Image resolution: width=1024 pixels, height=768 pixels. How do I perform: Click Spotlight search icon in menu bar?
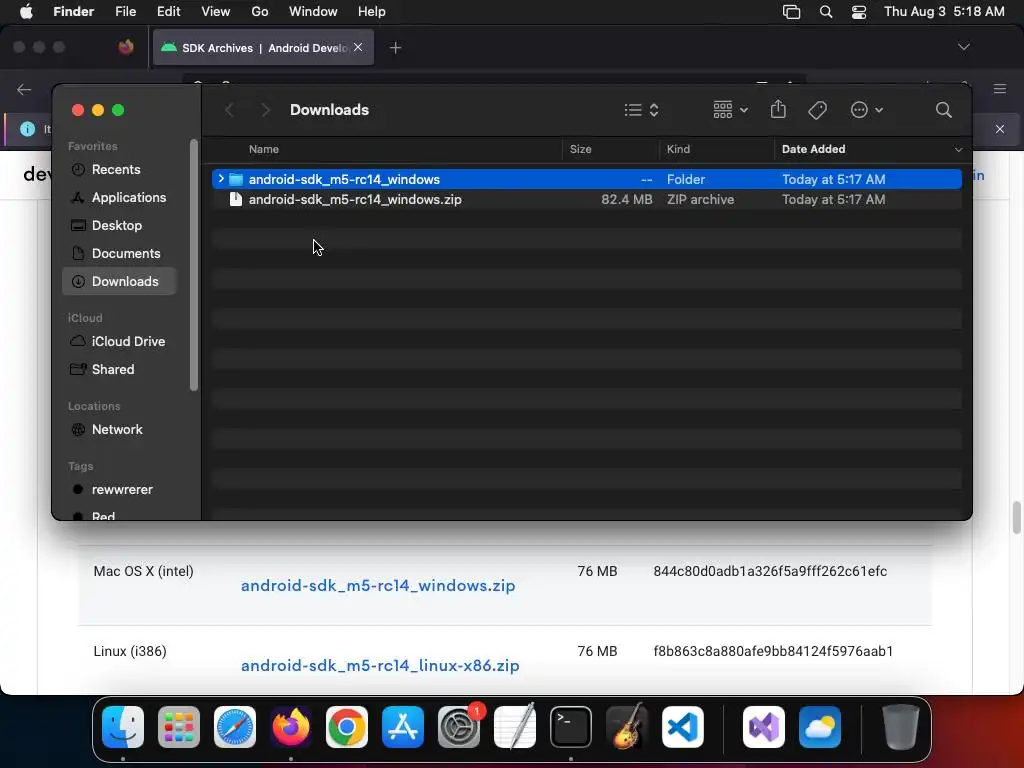825,12
